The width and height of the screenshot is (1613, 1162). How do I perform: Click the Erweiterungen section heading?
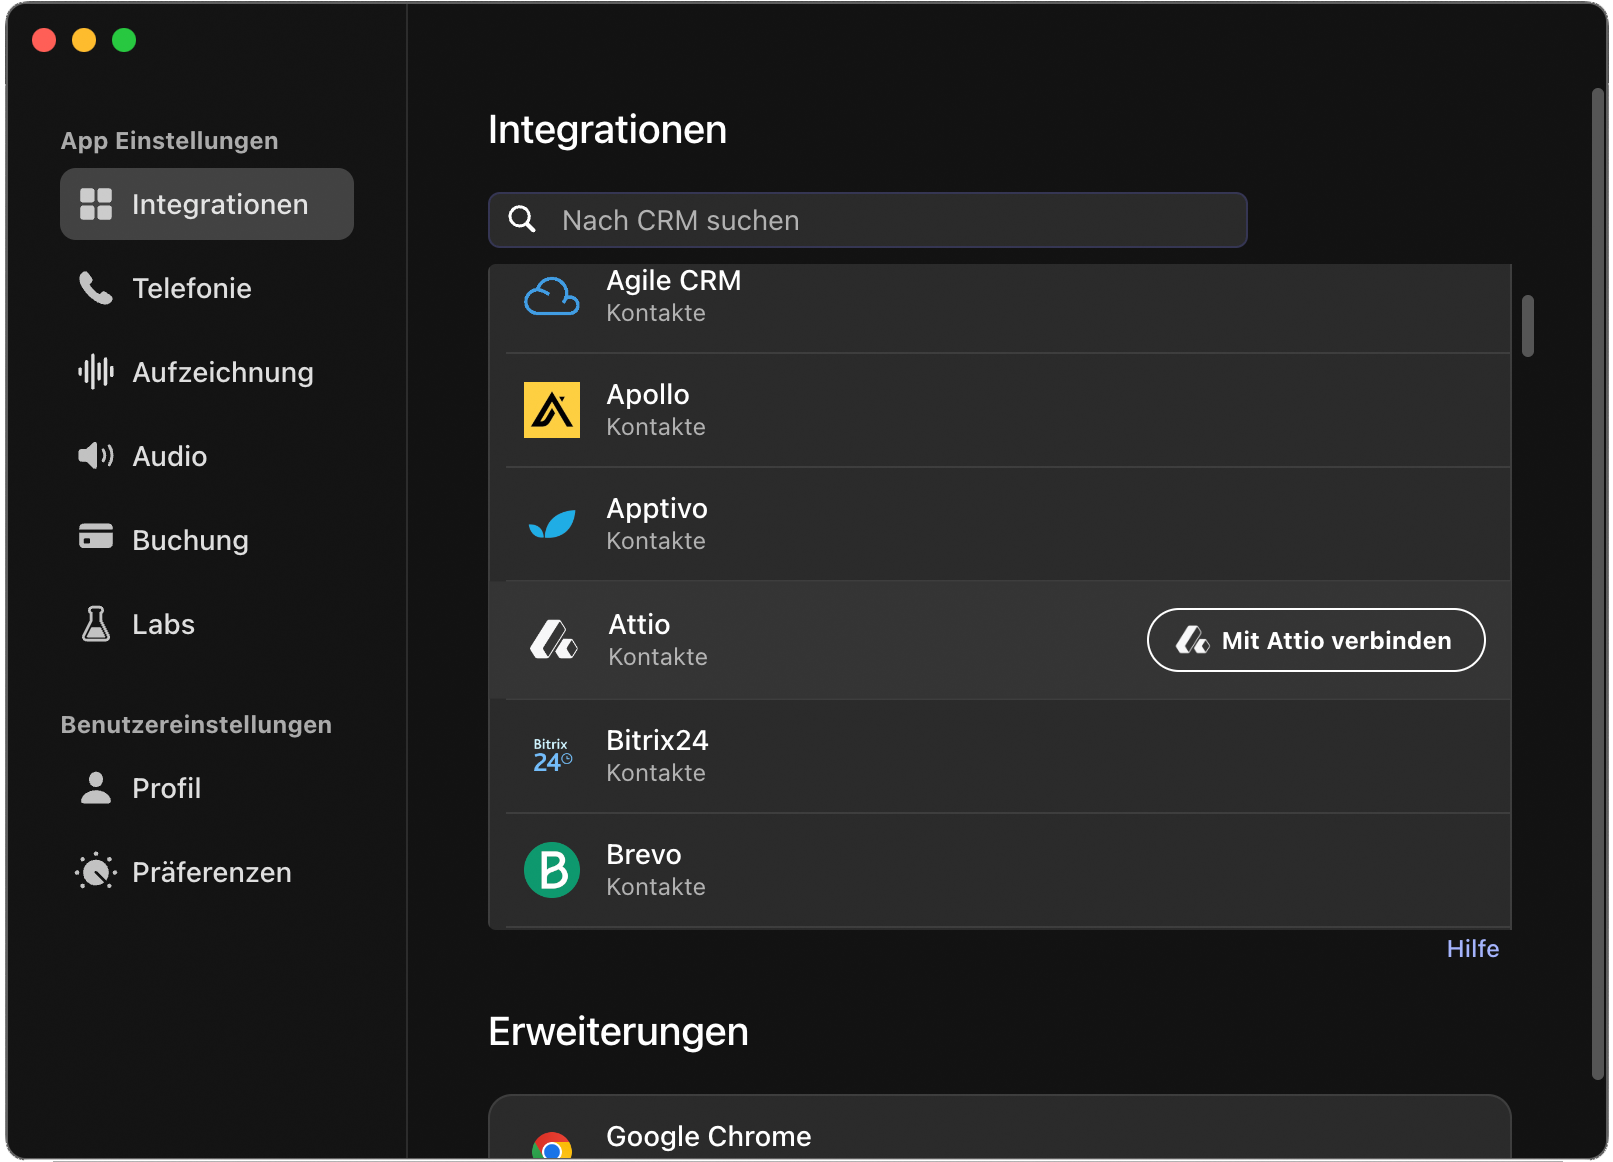tap(618, 1032)
